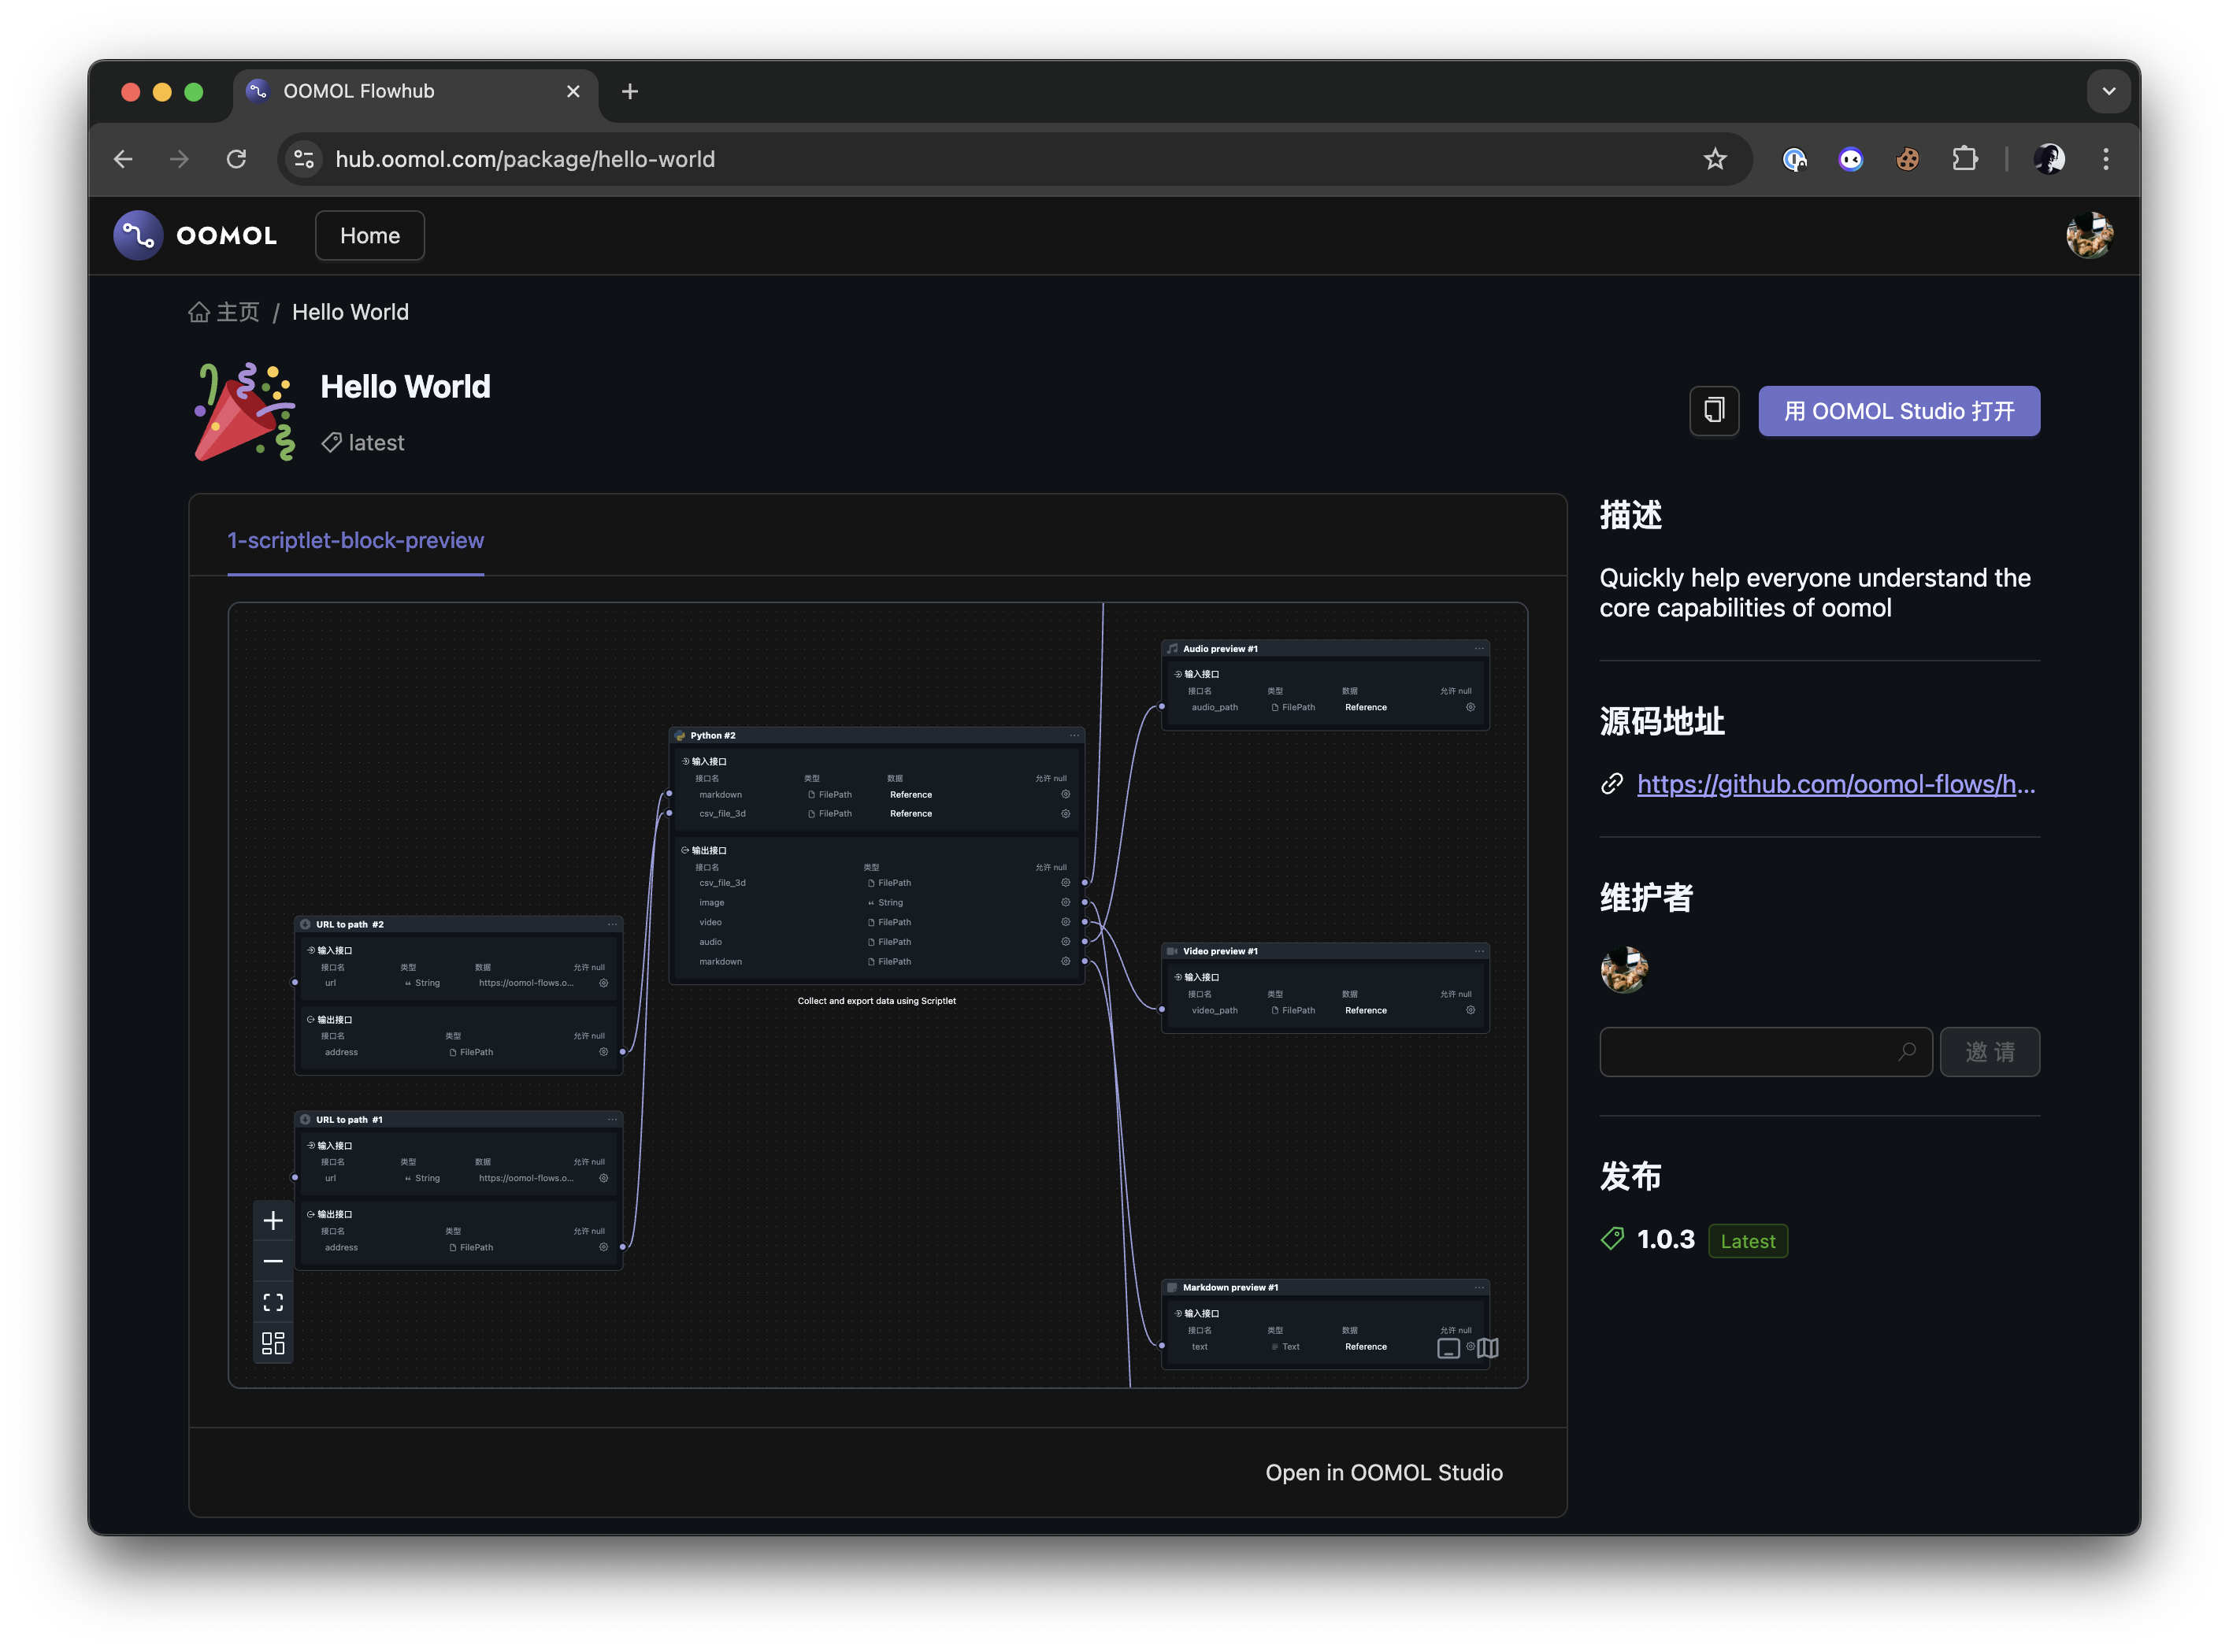
Task: Click the 用 OOMOL Studio 打开 button
Action: pos(1898,411)
